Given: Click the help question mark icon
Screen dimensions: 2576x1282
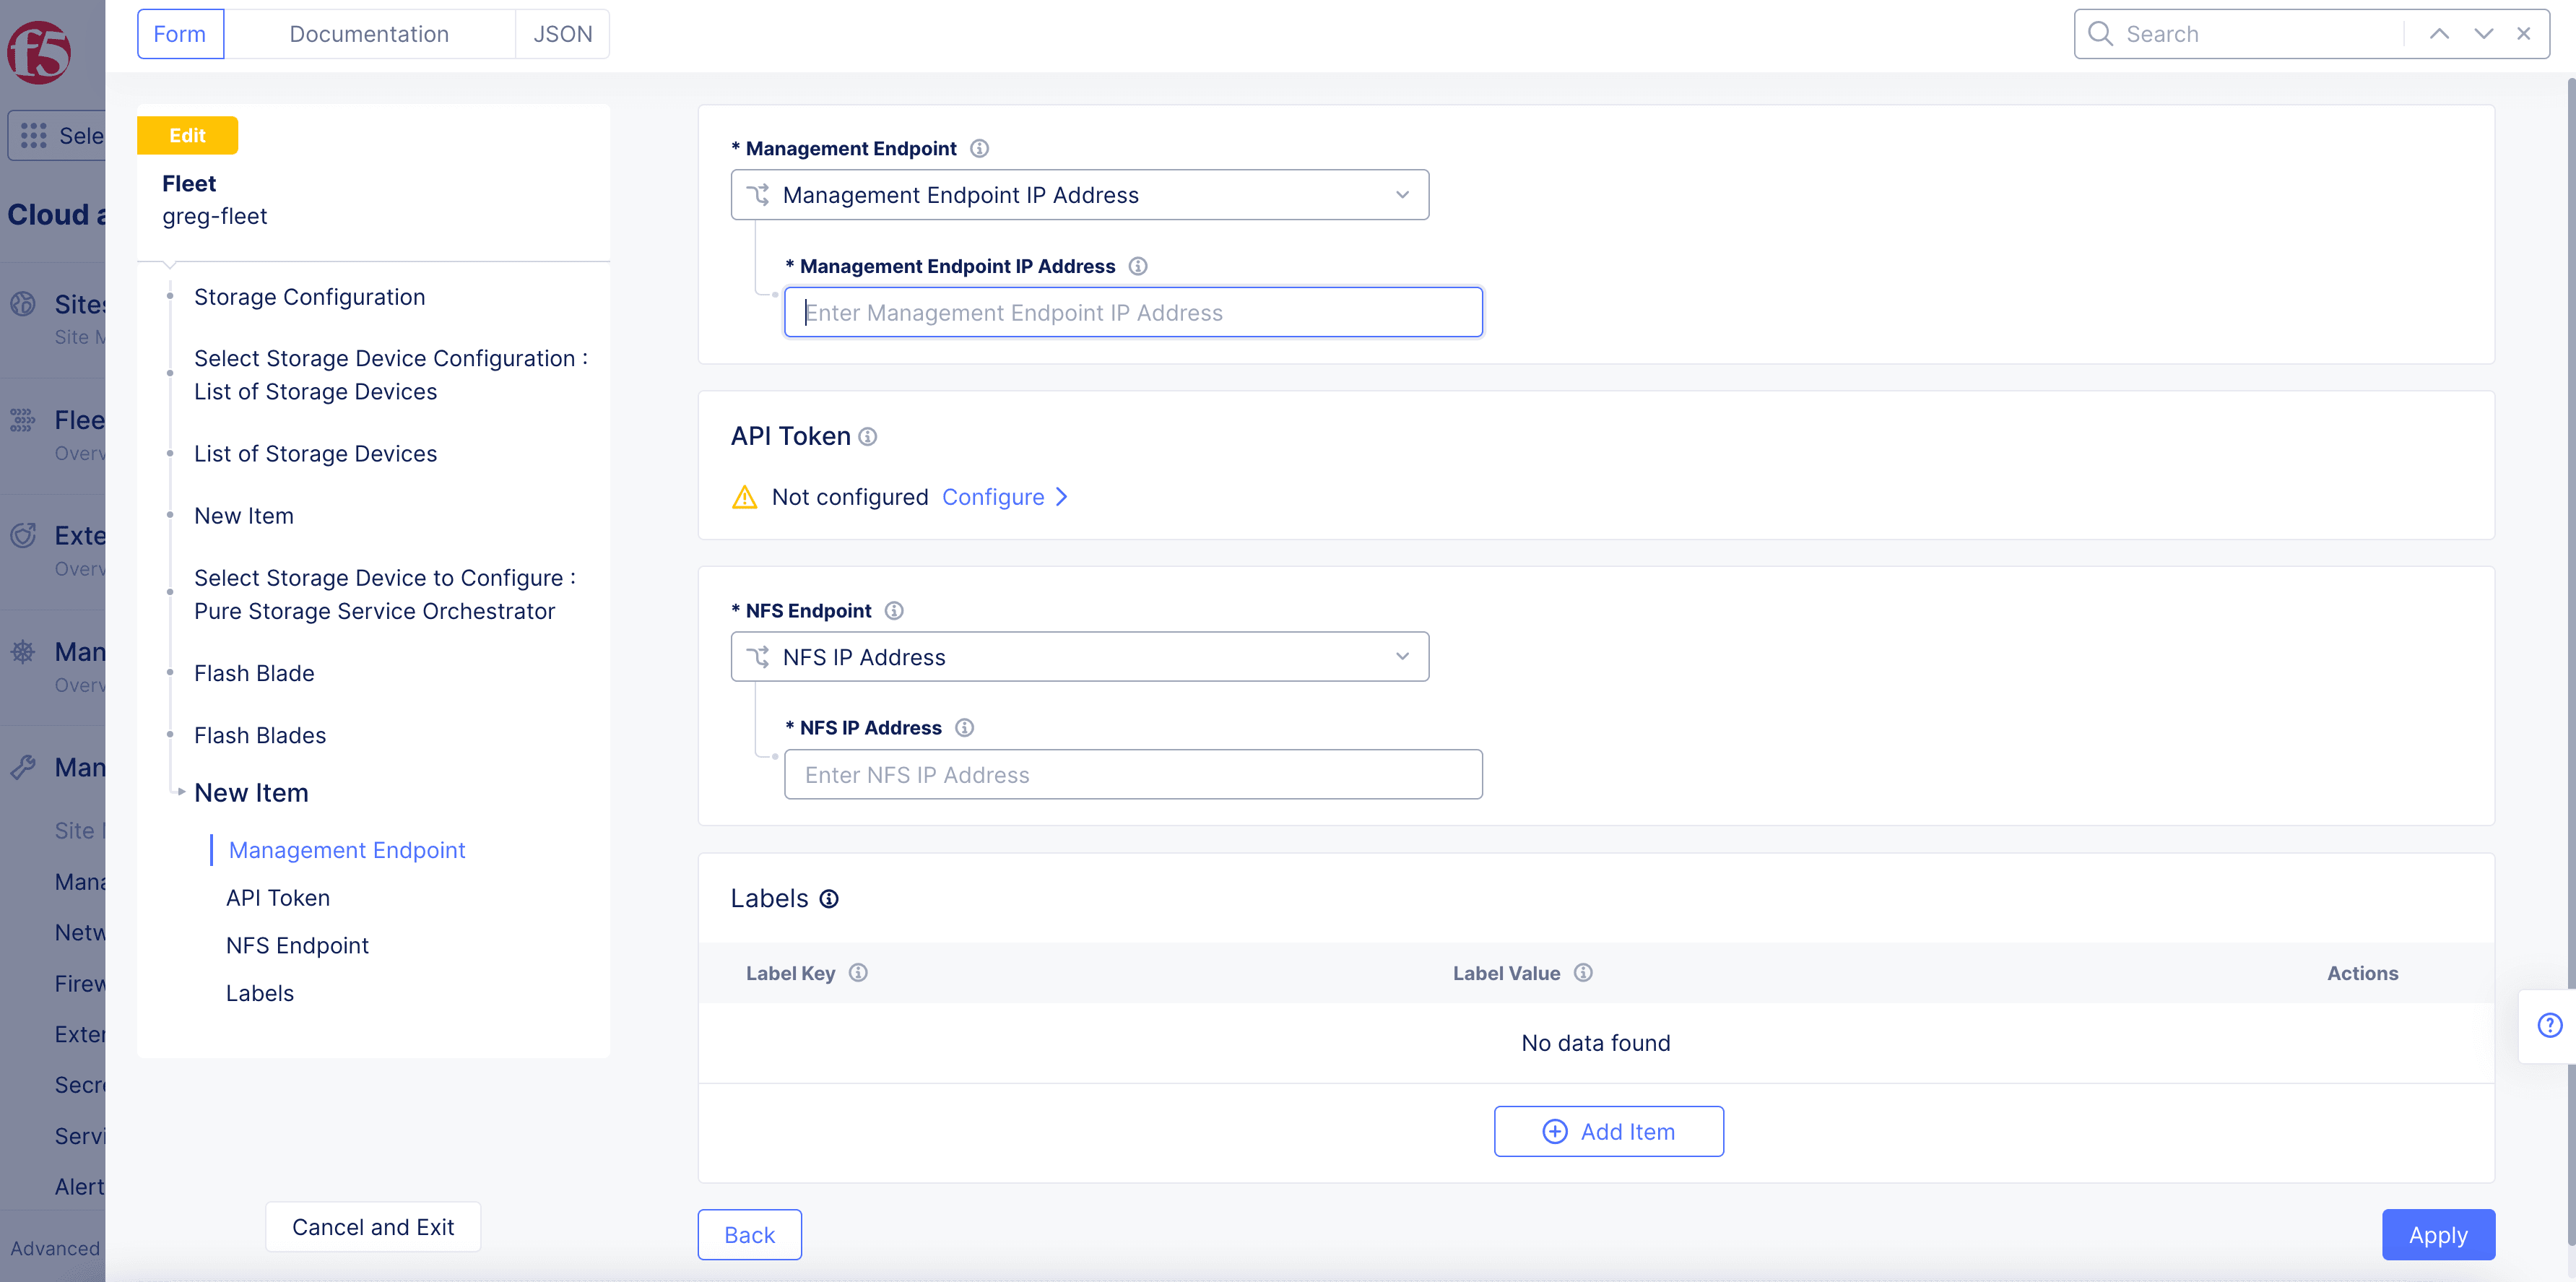Looking at the screenshot, I should [x=2549, y=1025].
